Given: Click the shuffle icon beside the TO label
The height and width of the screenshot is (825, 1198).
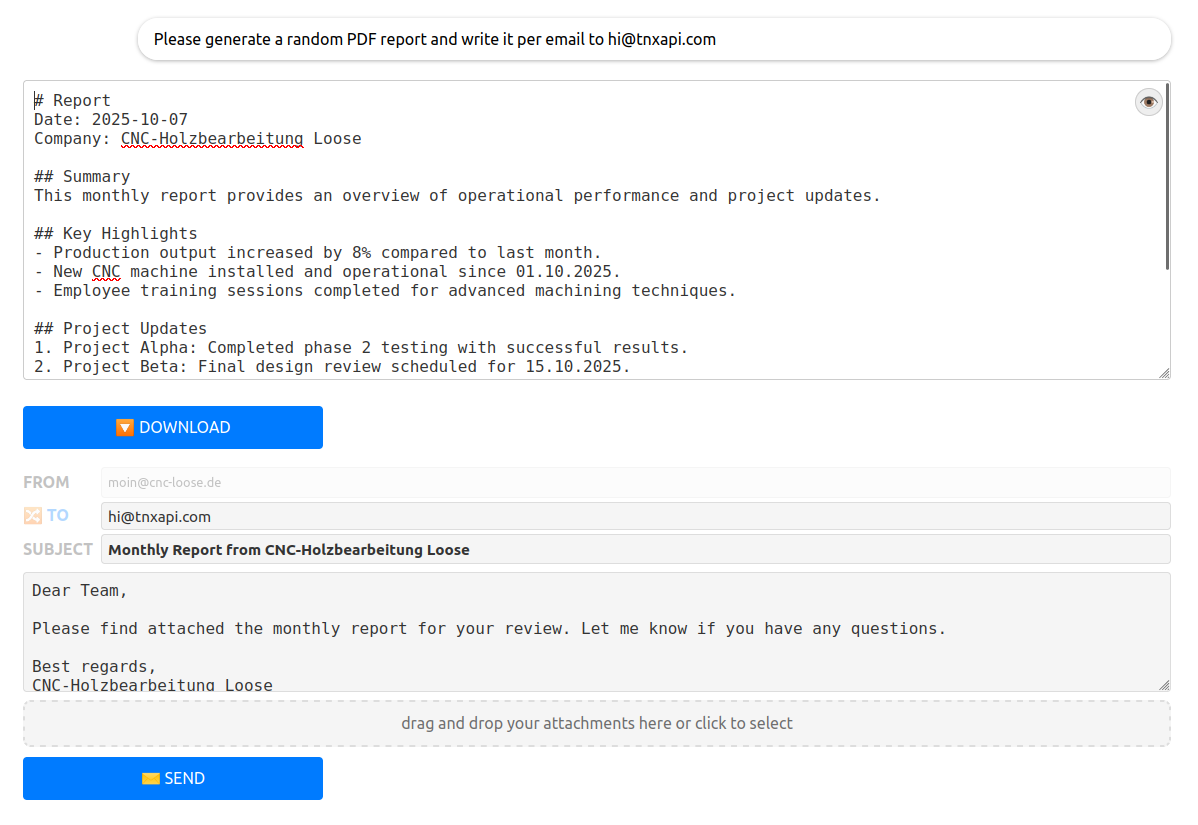Looking at the screenshot, I should (33, 516).
